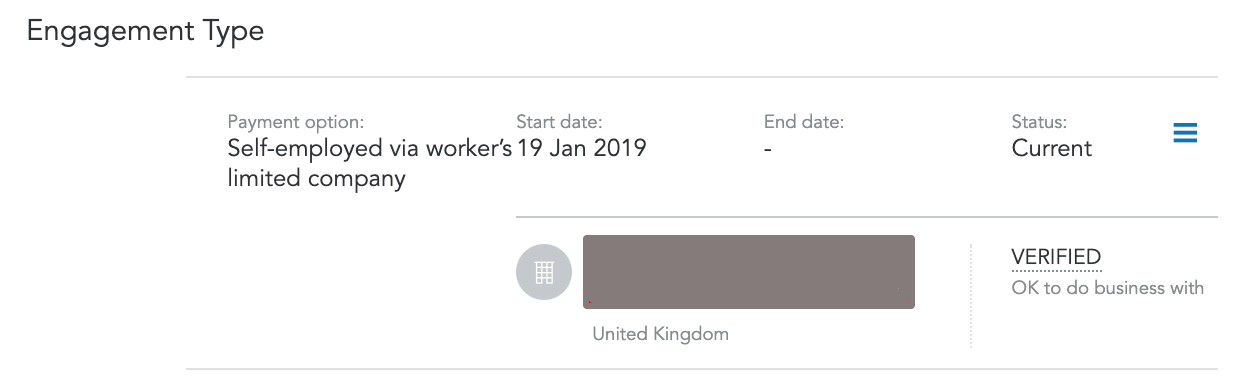Click the Start date label
Screen dimensions: 1250x386
(559, 123)
